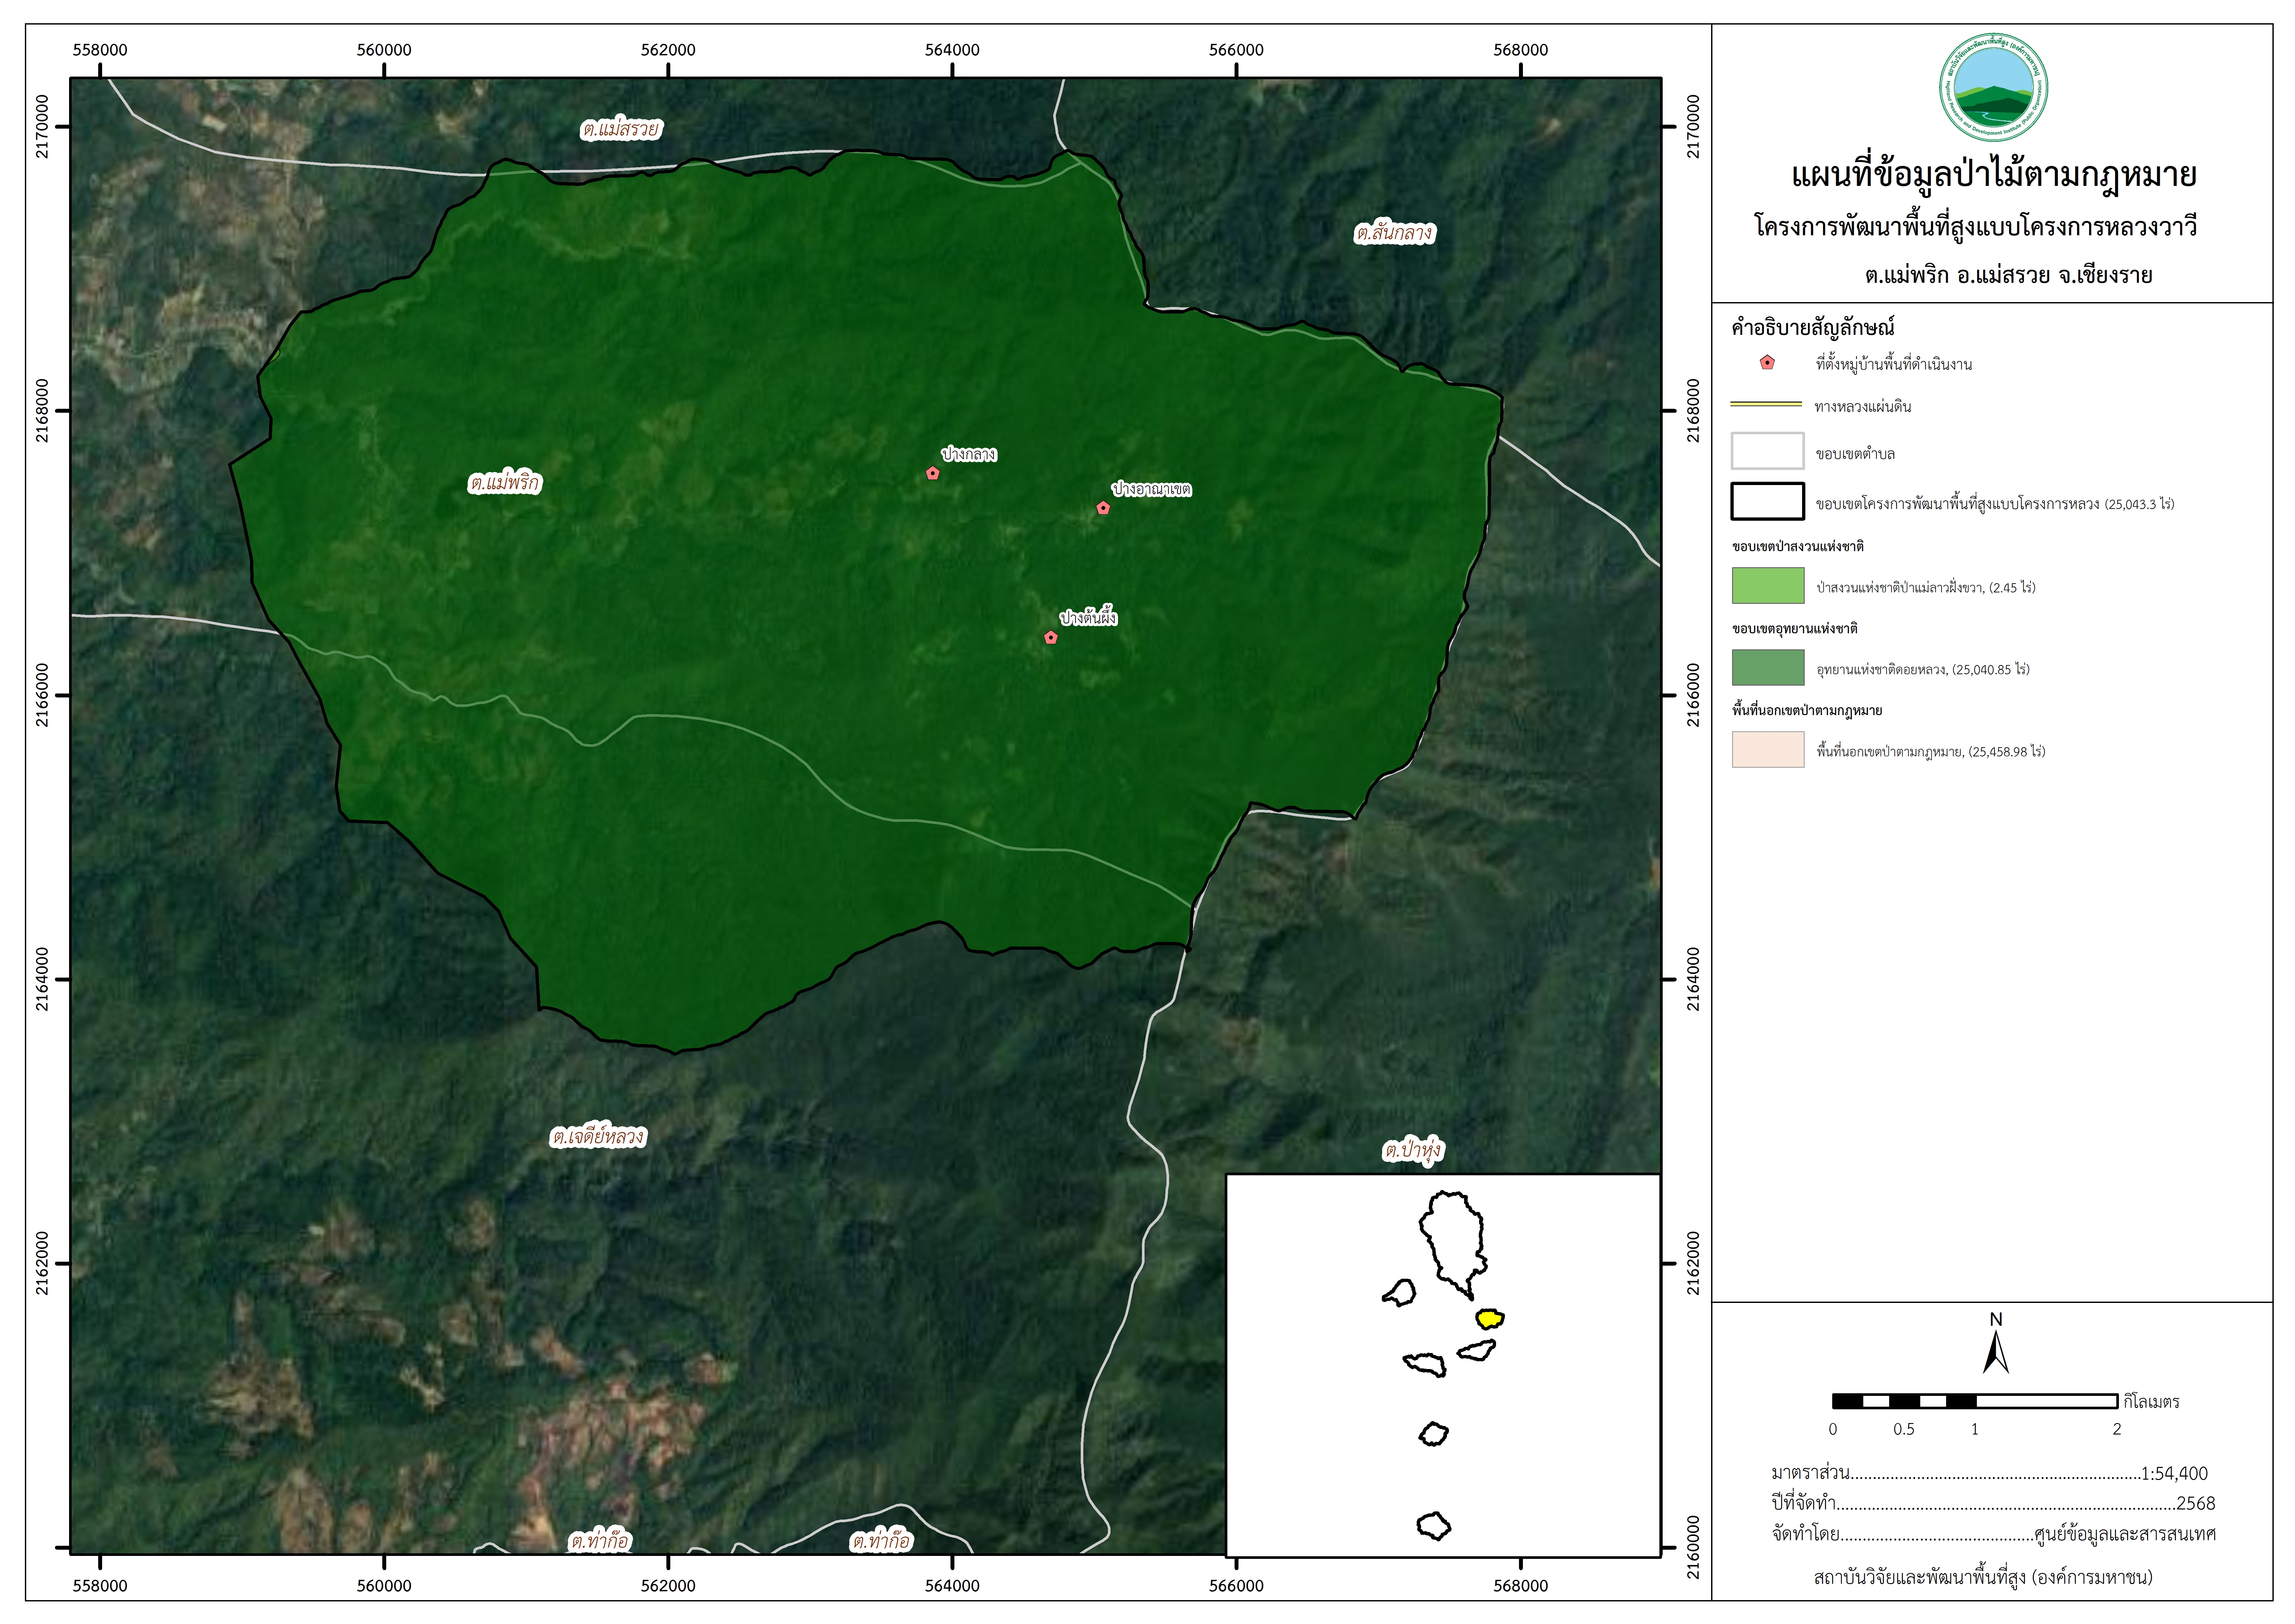Click the scale unit label กิโลเมตร
Image resolution: width=2295 pixels, height=1624 pixels.
(2151, 1402)
